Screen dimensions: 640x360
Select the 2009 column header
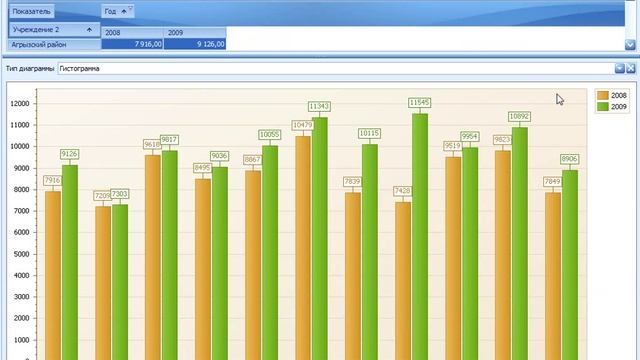click(x=195, y=33)
